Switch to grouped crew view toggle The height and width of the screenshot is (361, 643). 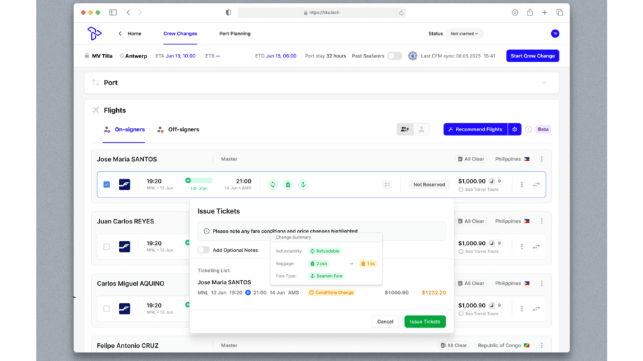pos(405,129)
